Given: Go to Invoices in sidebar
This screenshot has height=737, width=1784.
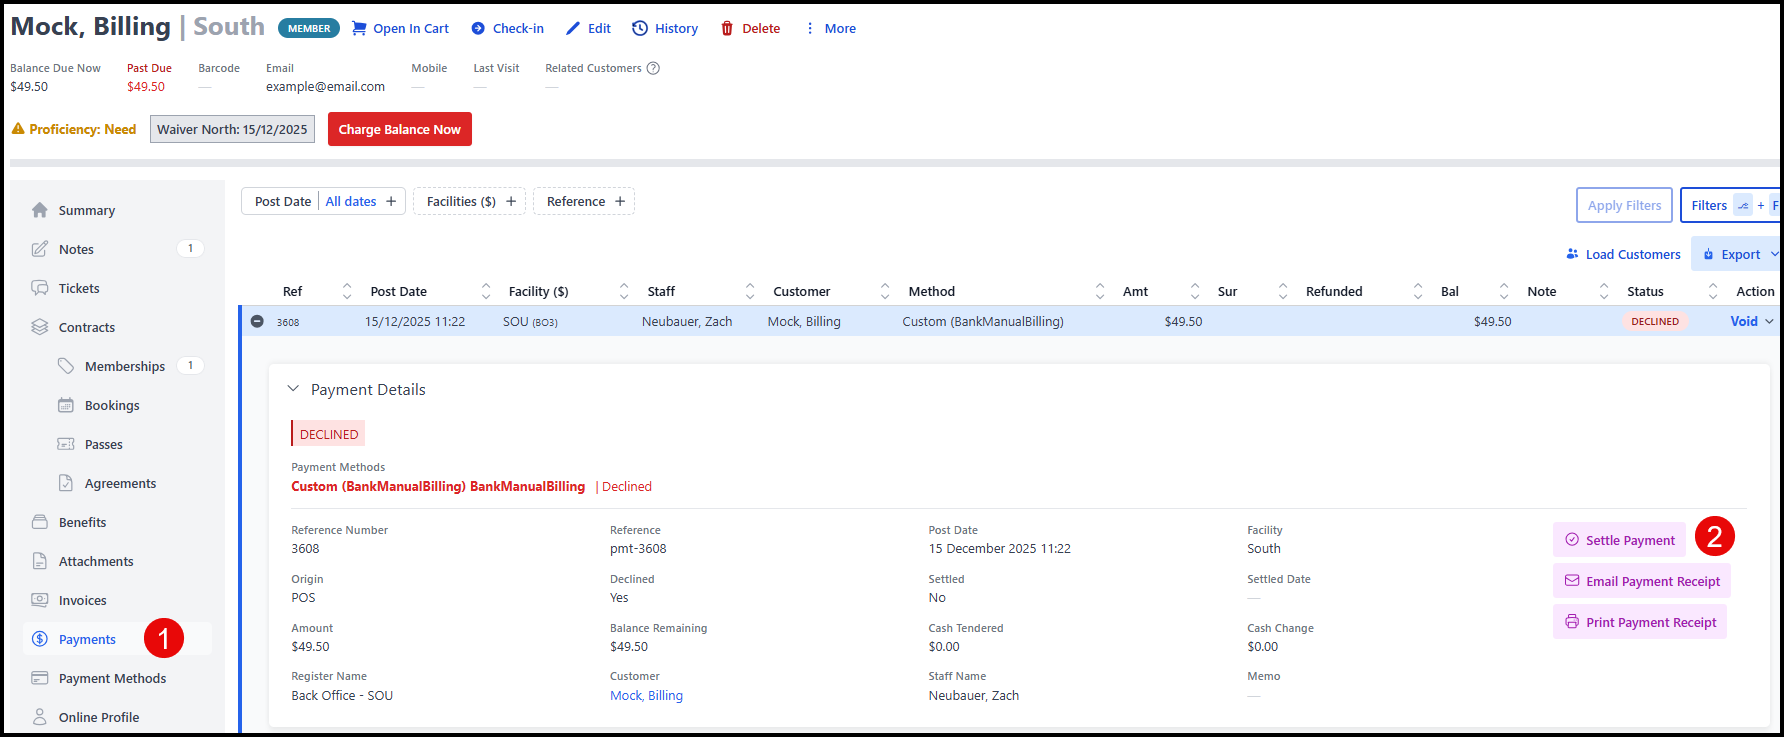Looking at the screenshot, I should 82,600.
